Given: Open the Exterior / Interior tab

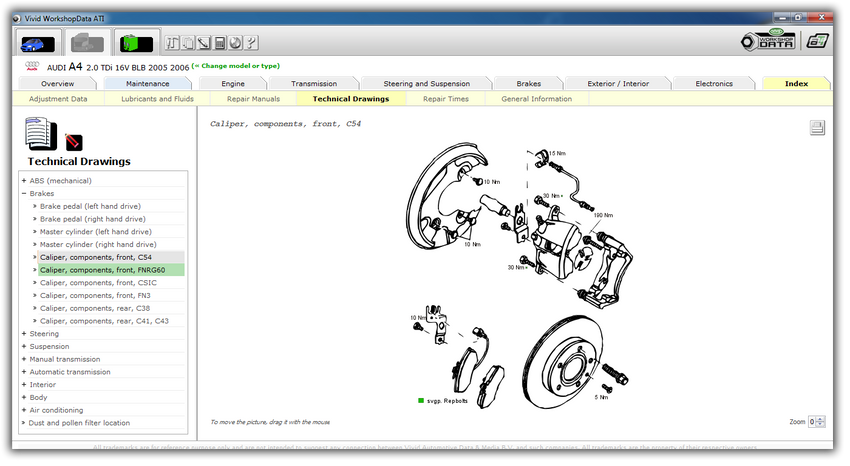Looking at the screenshot, I should [618, 83].
